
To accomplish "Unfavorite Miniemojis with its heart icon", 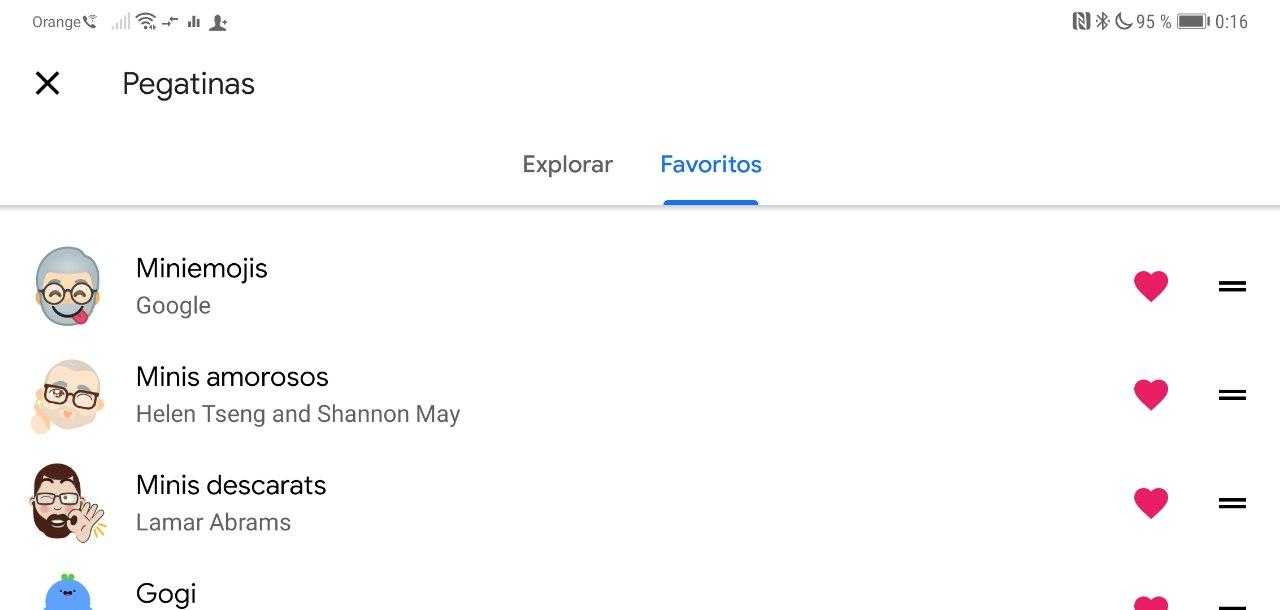I will tap(1150, 286).
